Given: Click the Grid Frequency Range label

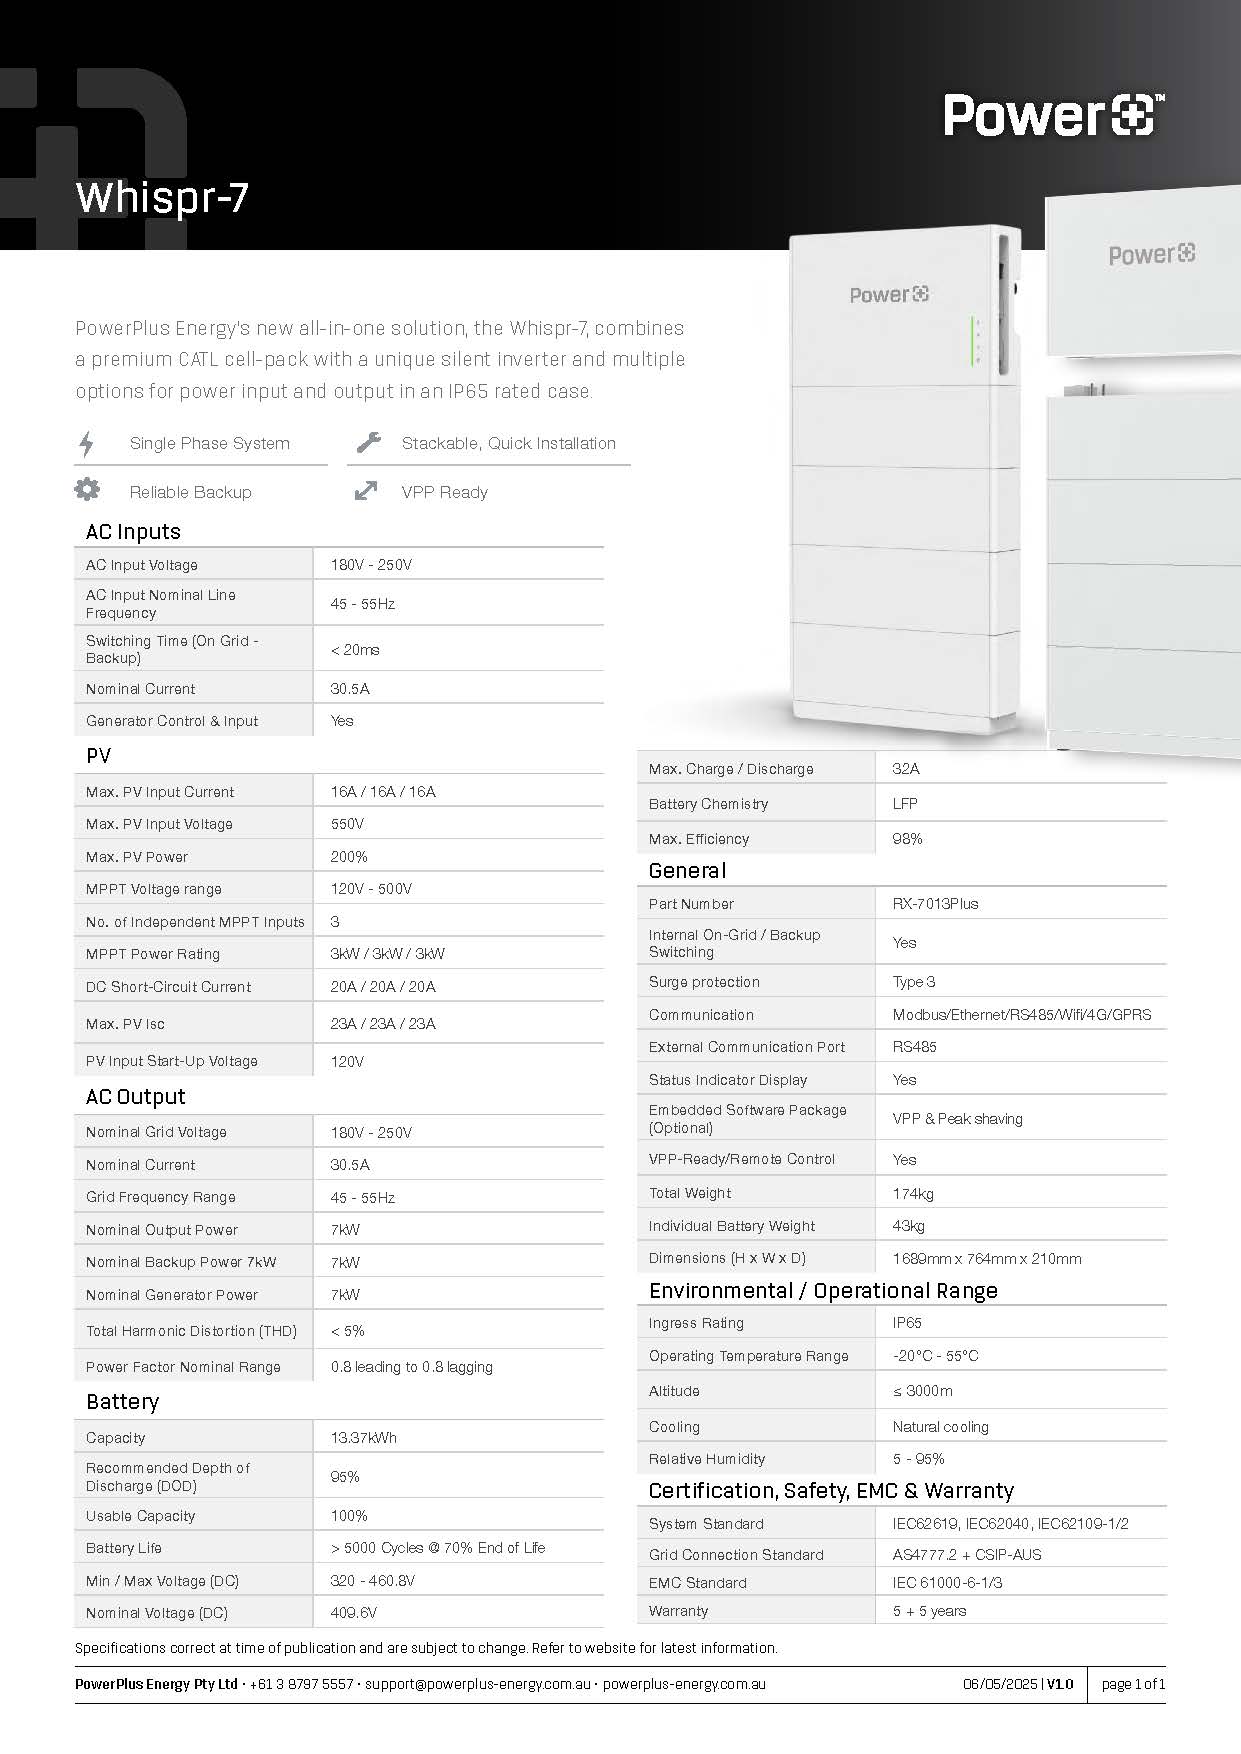Looking at the screenshot, I should tap(161, 1197).
